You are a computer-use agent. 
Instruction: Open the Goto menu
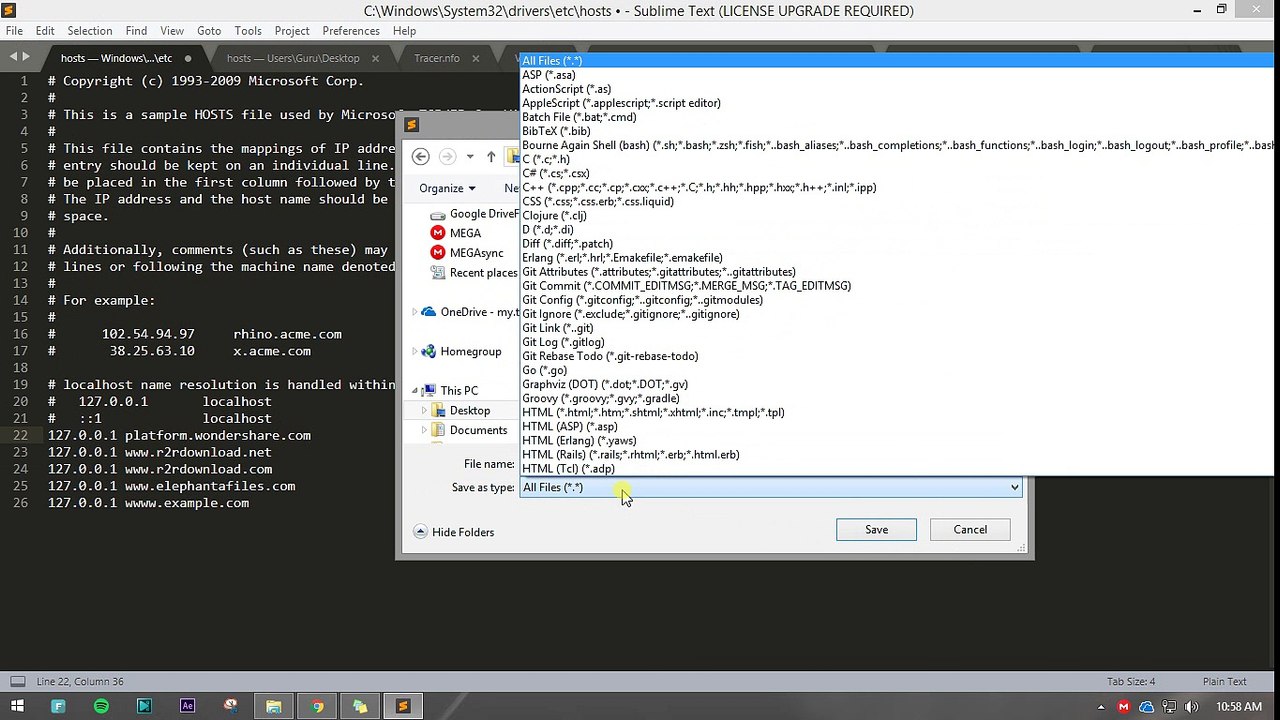coord(209,31)
